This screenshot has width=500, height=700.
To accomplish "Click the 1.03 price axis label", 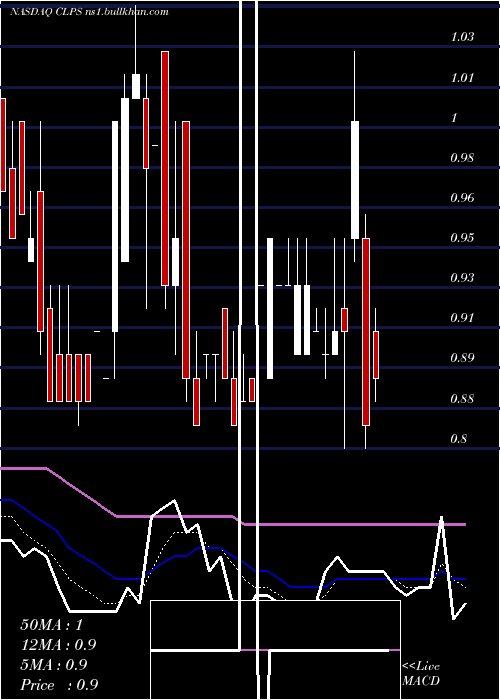I will pyautogui.click(x=462, y=37).
